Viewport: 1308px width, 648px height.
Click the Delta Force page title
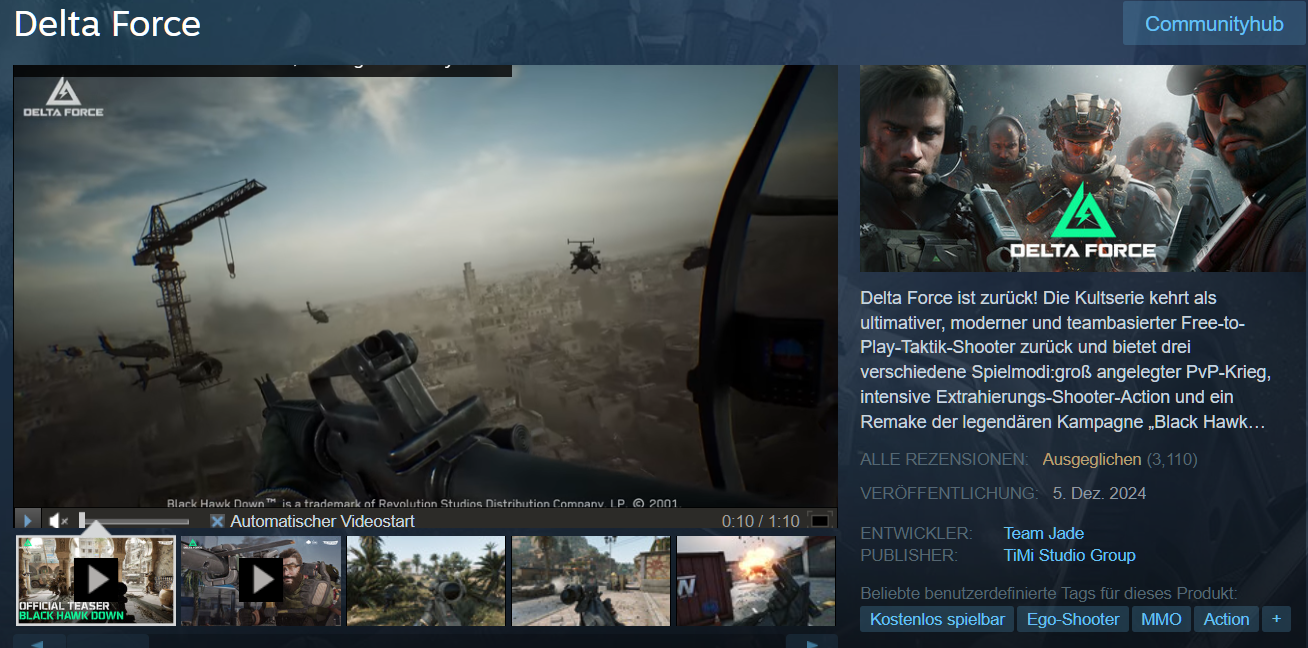click(x=108, y=24)
